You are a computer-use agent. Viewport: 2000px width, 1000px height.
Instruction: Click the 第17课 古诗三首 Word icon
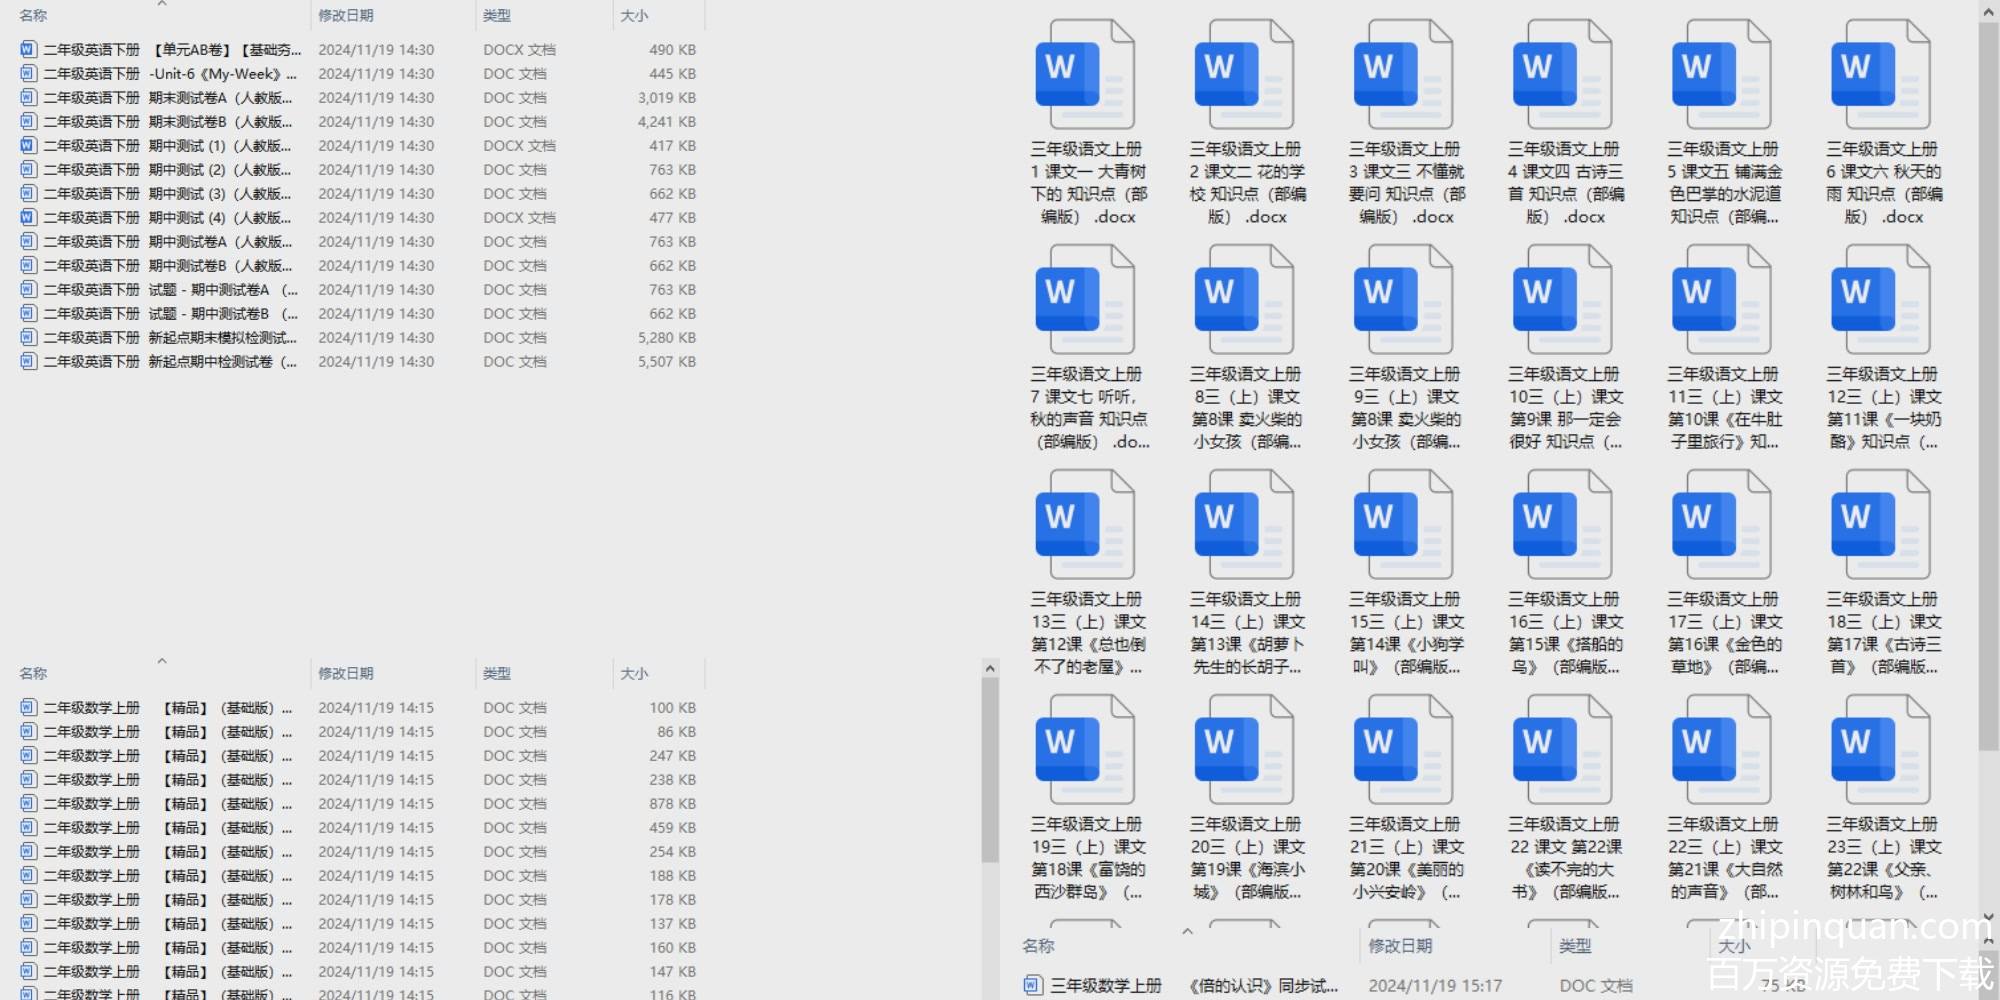(x=1880, y=526)
